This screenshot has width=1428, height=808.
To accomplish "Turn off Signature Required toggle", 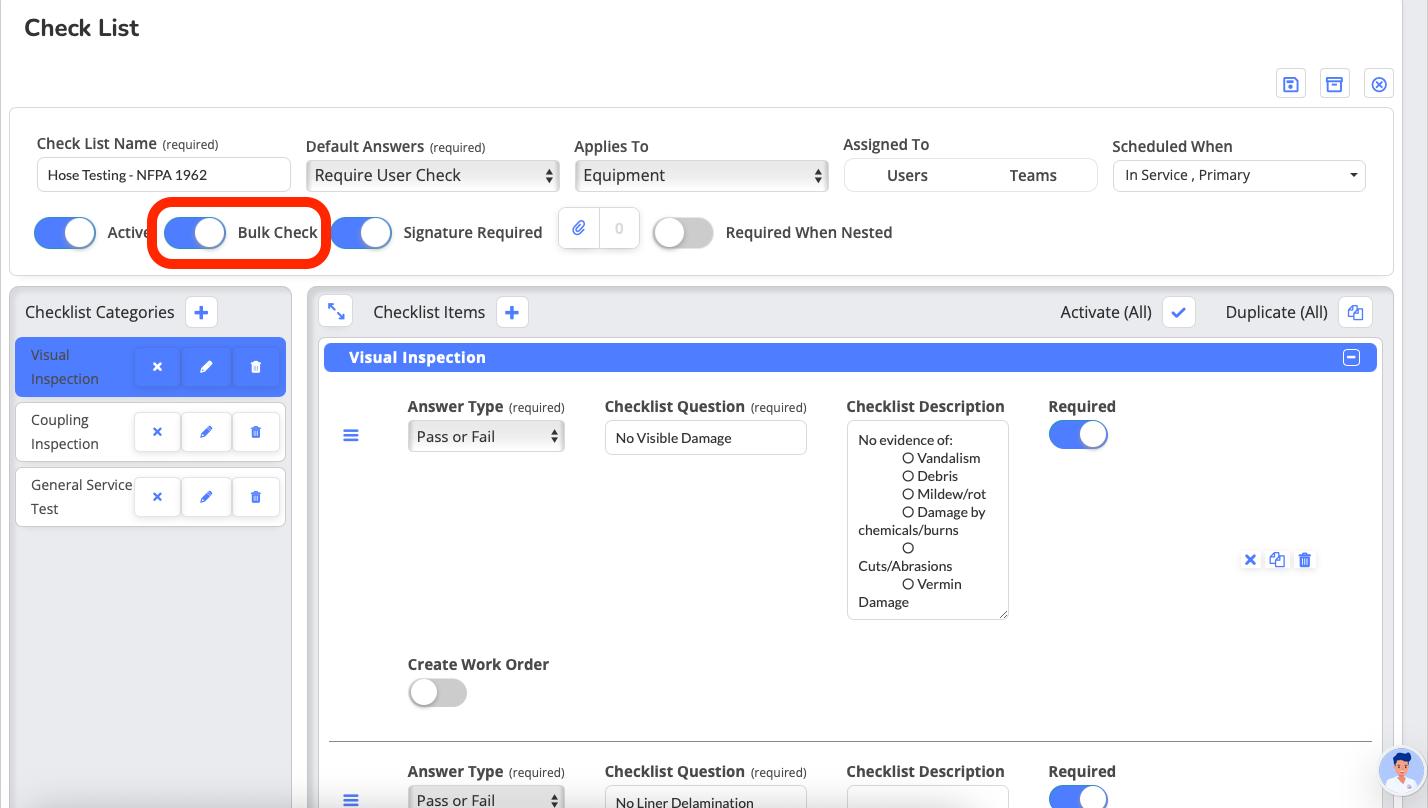I will point(362,233).
